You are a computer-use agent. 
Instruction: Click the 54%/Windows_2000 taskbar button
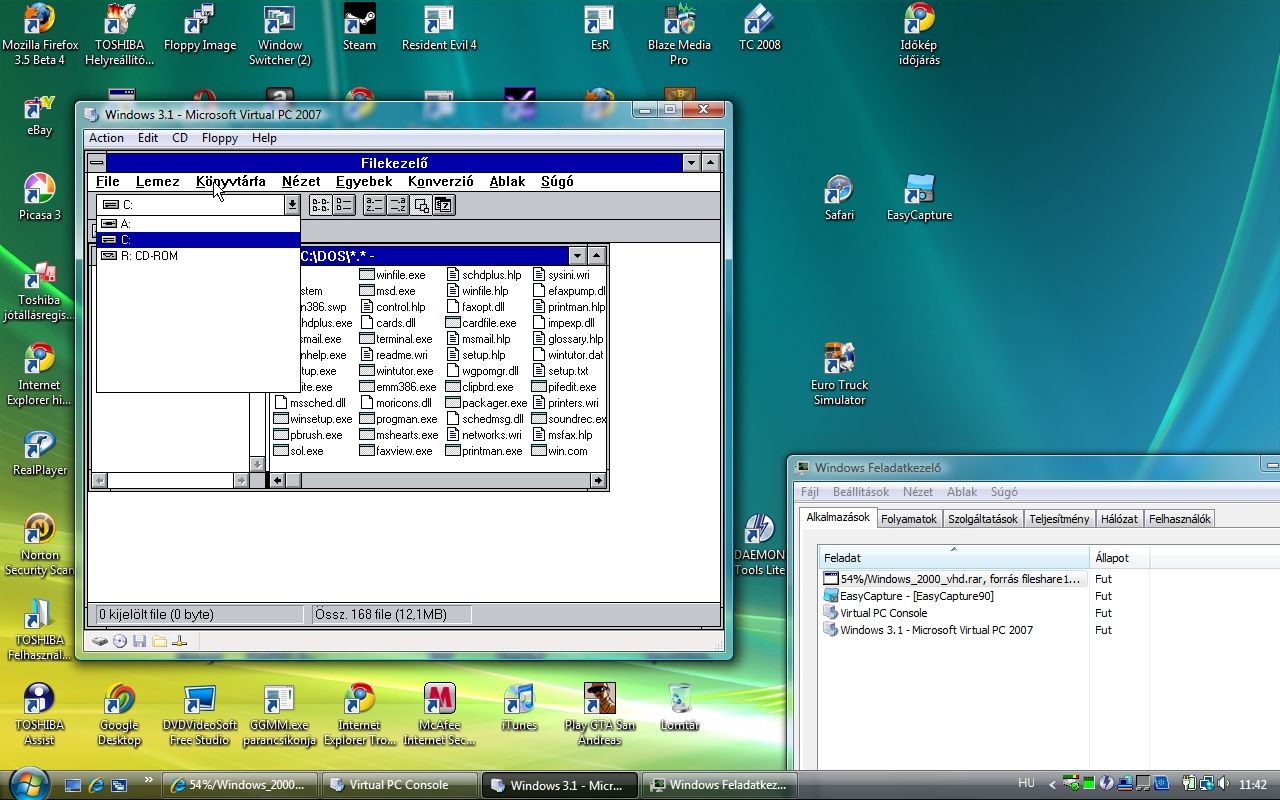point(240,785)
